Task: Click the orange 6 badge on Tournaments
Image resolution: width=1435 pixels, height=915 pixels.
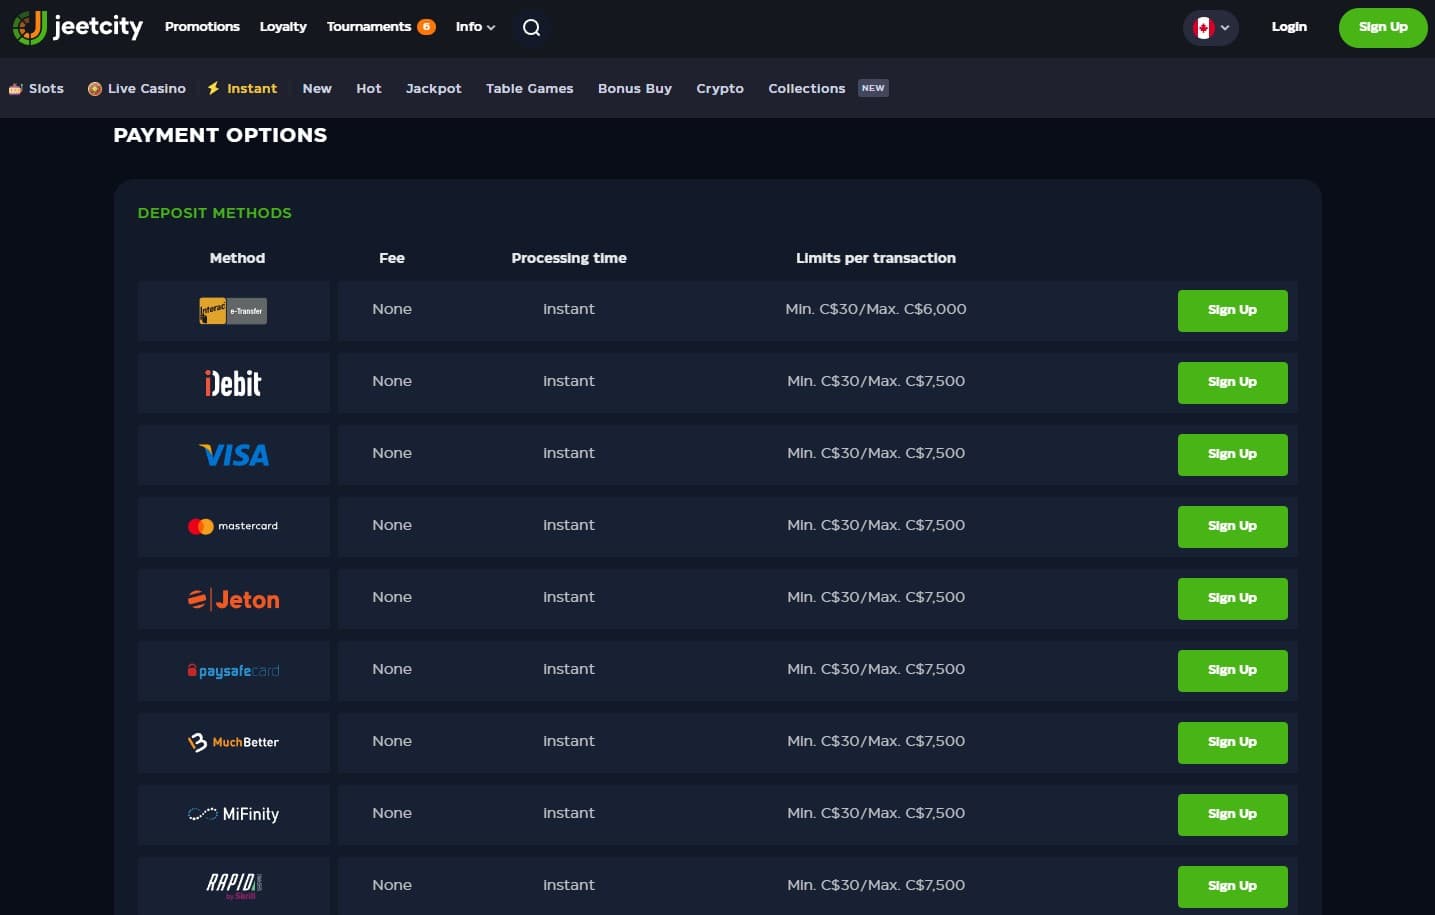Action: click(x=426, y=27)
